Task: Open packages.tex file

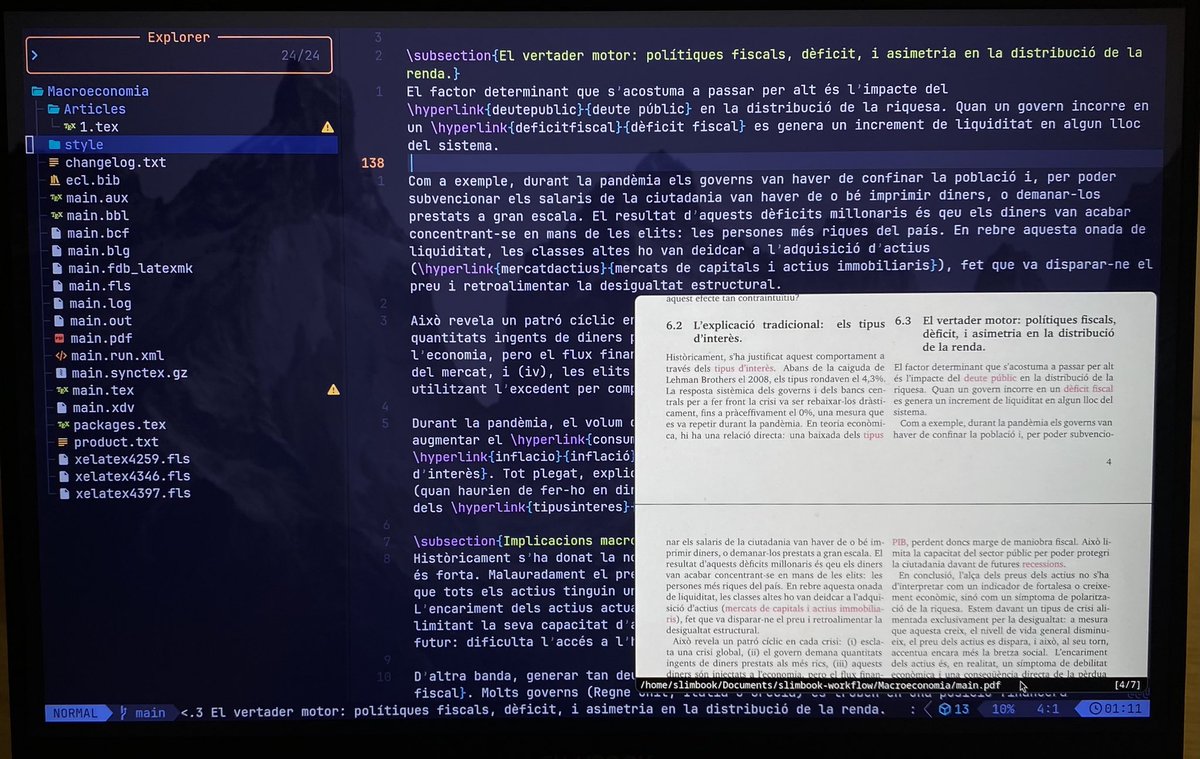Action: 120,425
